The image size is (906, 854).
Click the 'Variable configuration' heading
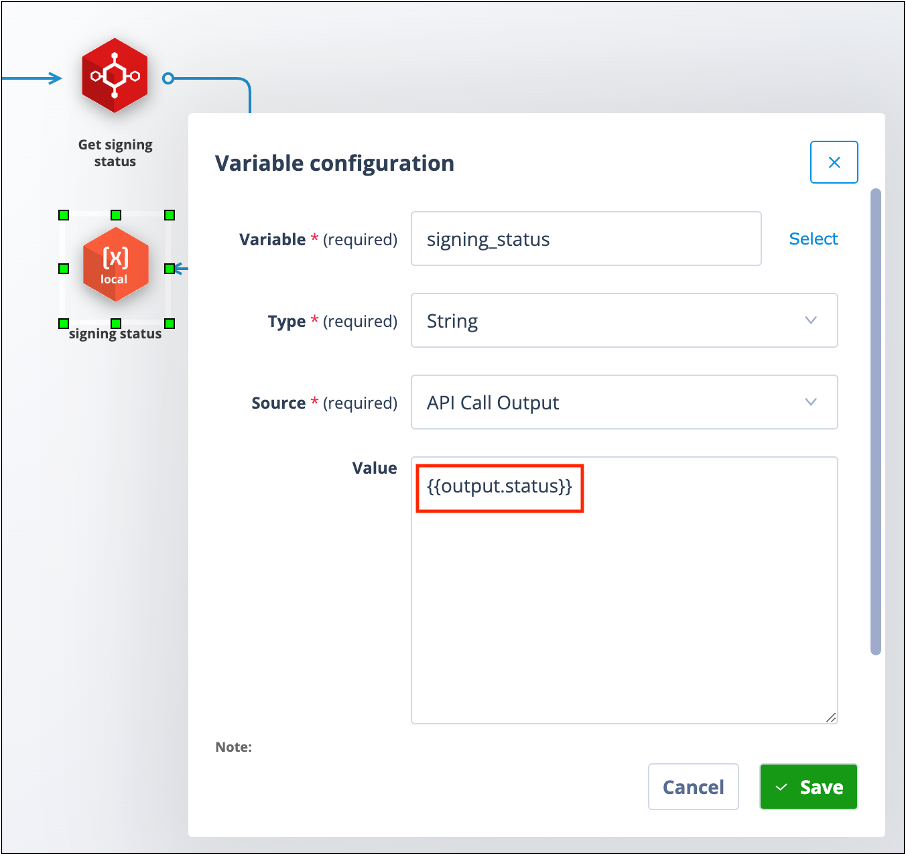click(x=335, y=164)
